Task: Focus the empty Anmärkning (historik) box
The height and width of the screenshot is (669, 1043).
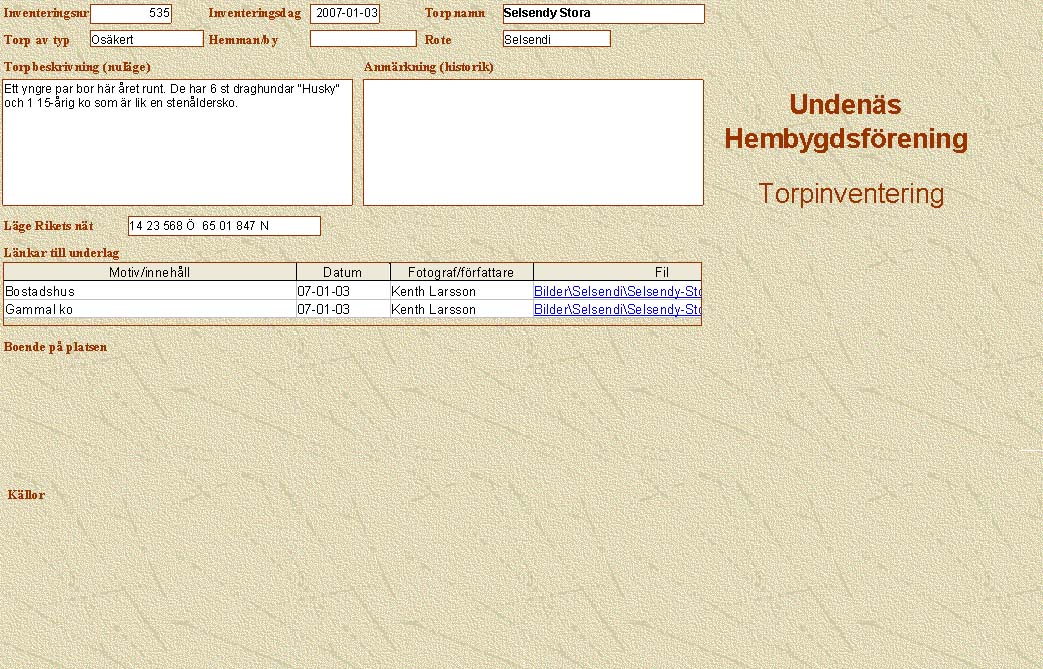Action: [533, 142]
